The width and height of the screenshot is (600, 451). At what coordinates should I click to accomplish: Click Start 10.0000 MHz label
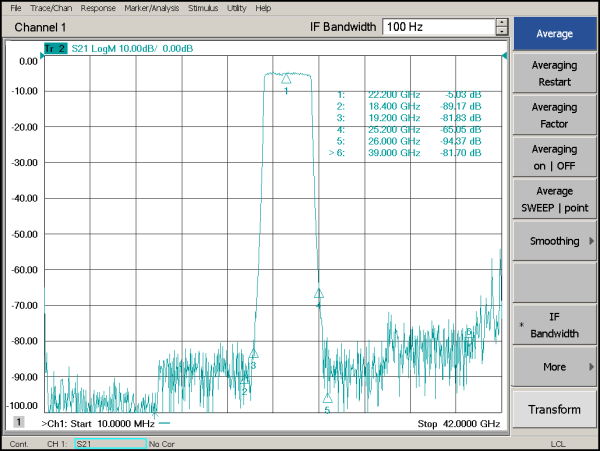(112, 424)
